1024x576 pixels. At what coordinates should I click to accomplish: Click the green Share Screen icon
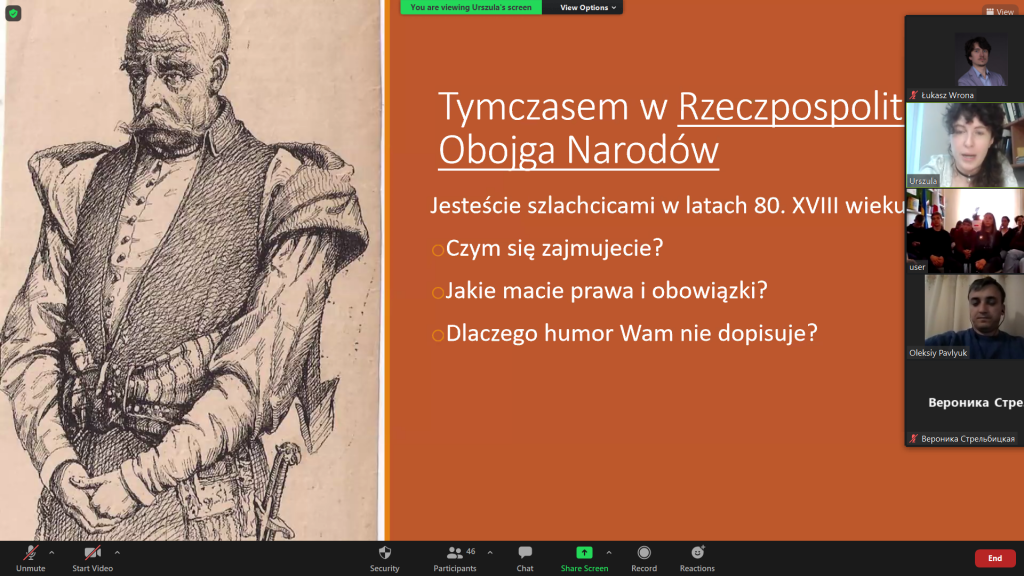pos(584,553)
